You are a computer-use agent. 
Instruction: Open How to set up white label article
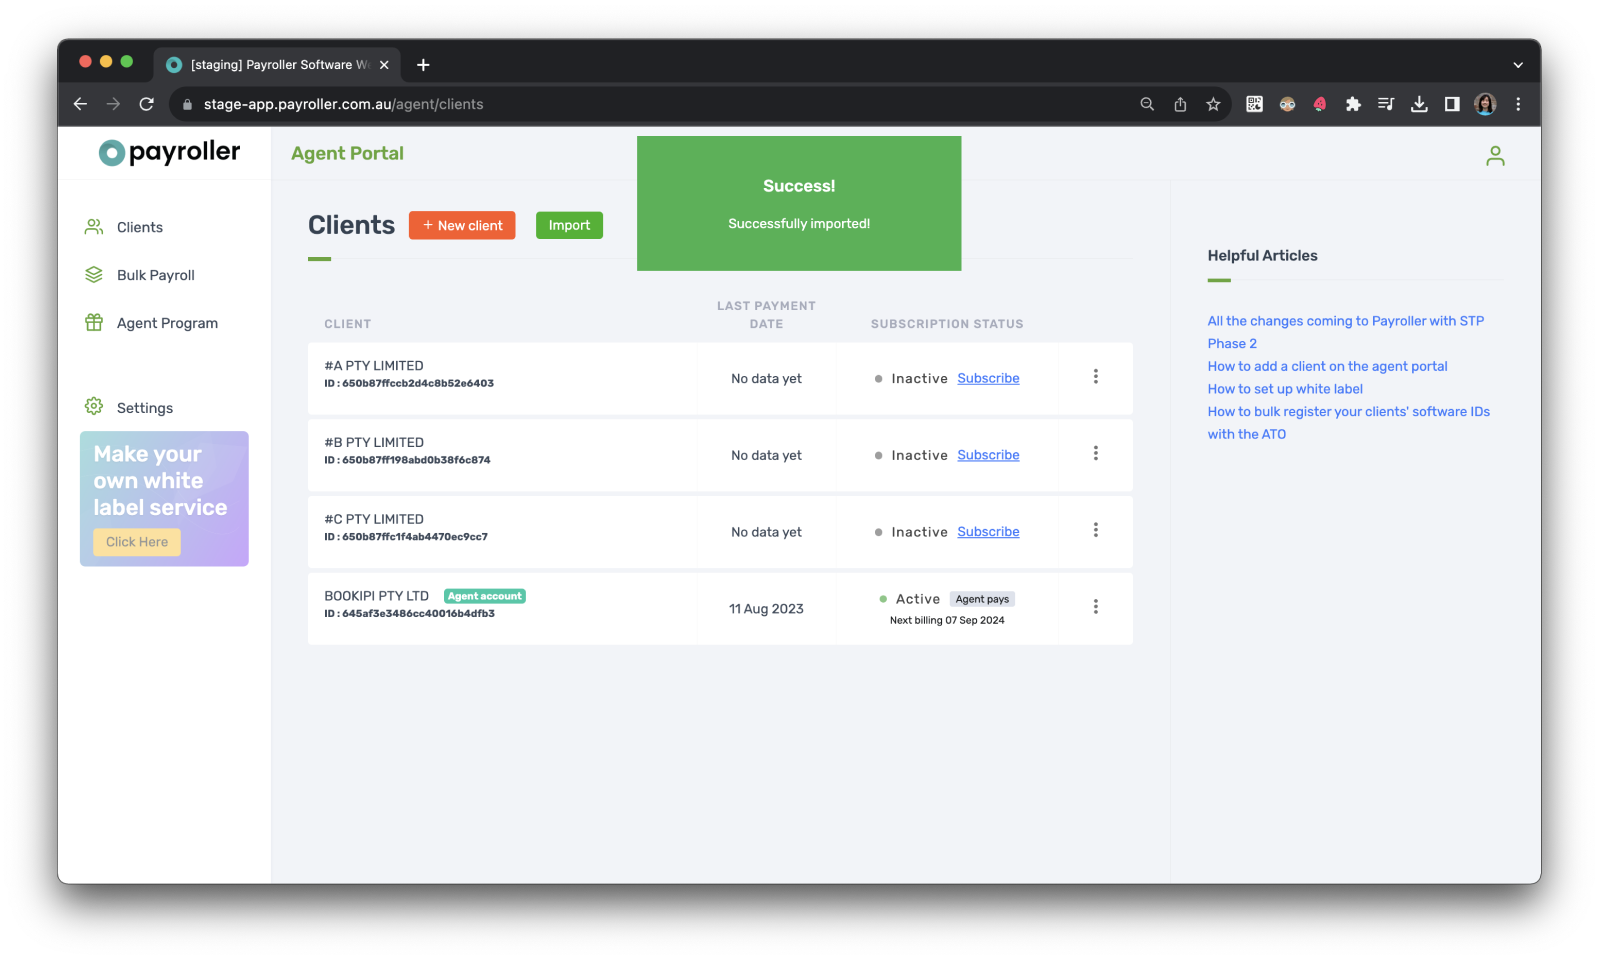1285,389
